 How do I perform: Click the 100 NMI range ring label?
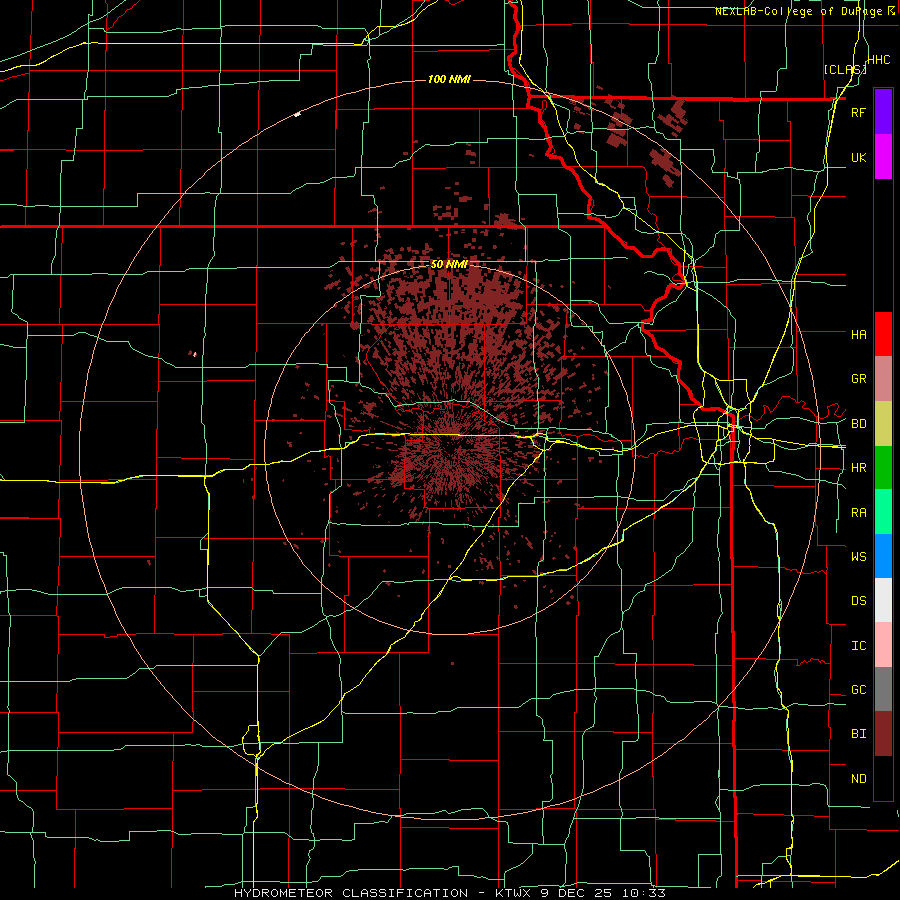click(x=449, y=79)
